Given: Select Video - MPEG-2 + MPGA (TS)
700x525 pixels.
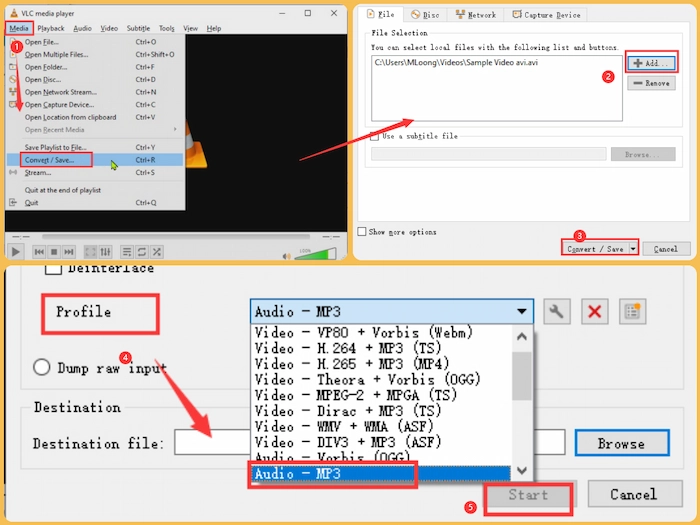Looking at the screenshot, I should point(381,396).
